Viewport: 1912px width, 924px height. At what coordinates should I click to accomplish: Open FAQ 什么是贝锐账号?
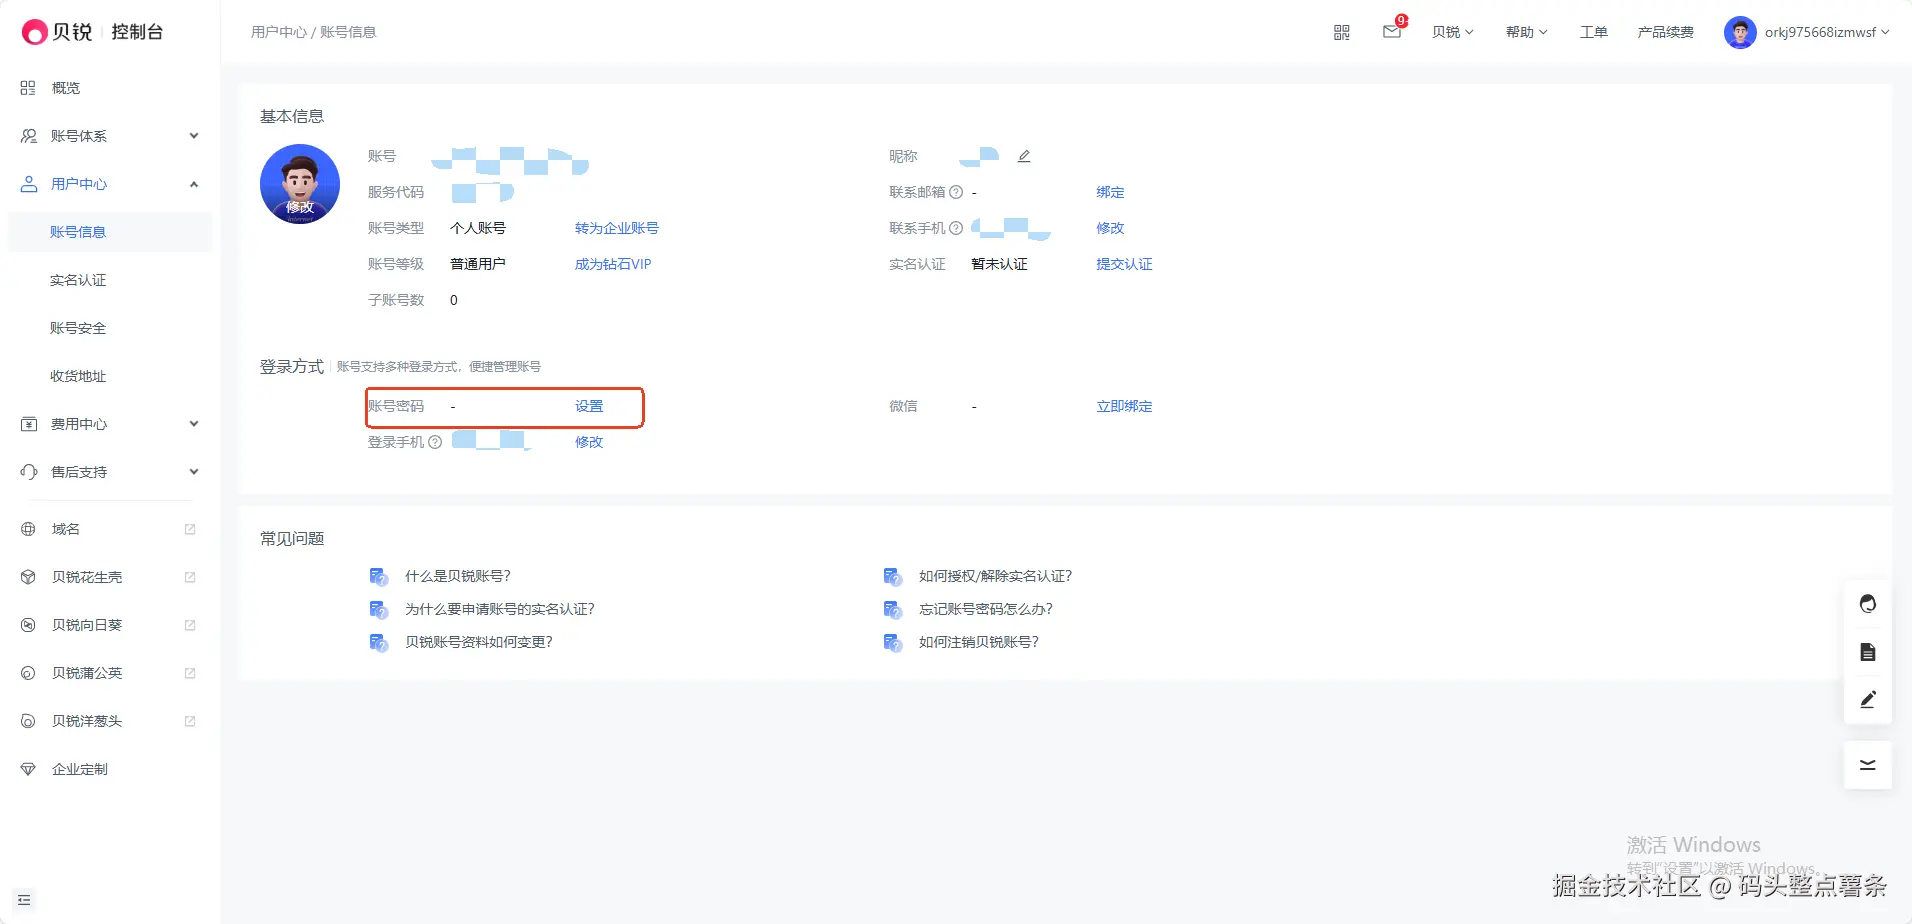[x=458, y=576]
